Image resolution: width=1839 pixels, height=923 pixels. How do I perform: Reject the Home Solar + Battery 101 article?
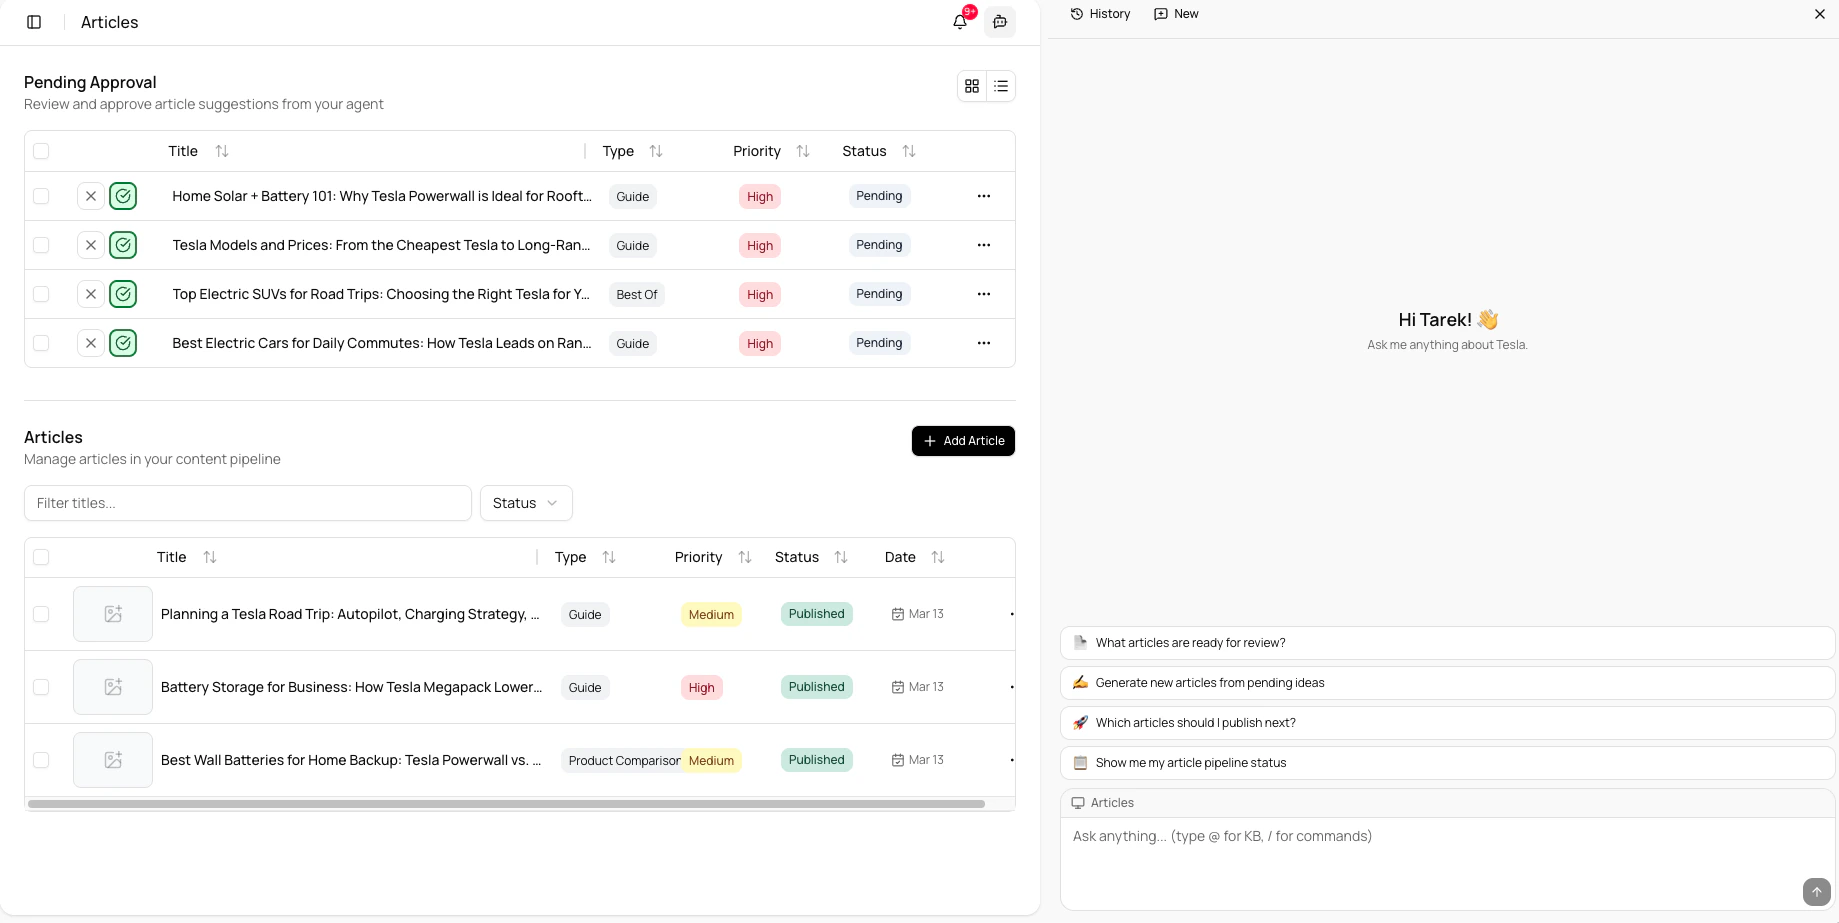(x=91, y=196)
